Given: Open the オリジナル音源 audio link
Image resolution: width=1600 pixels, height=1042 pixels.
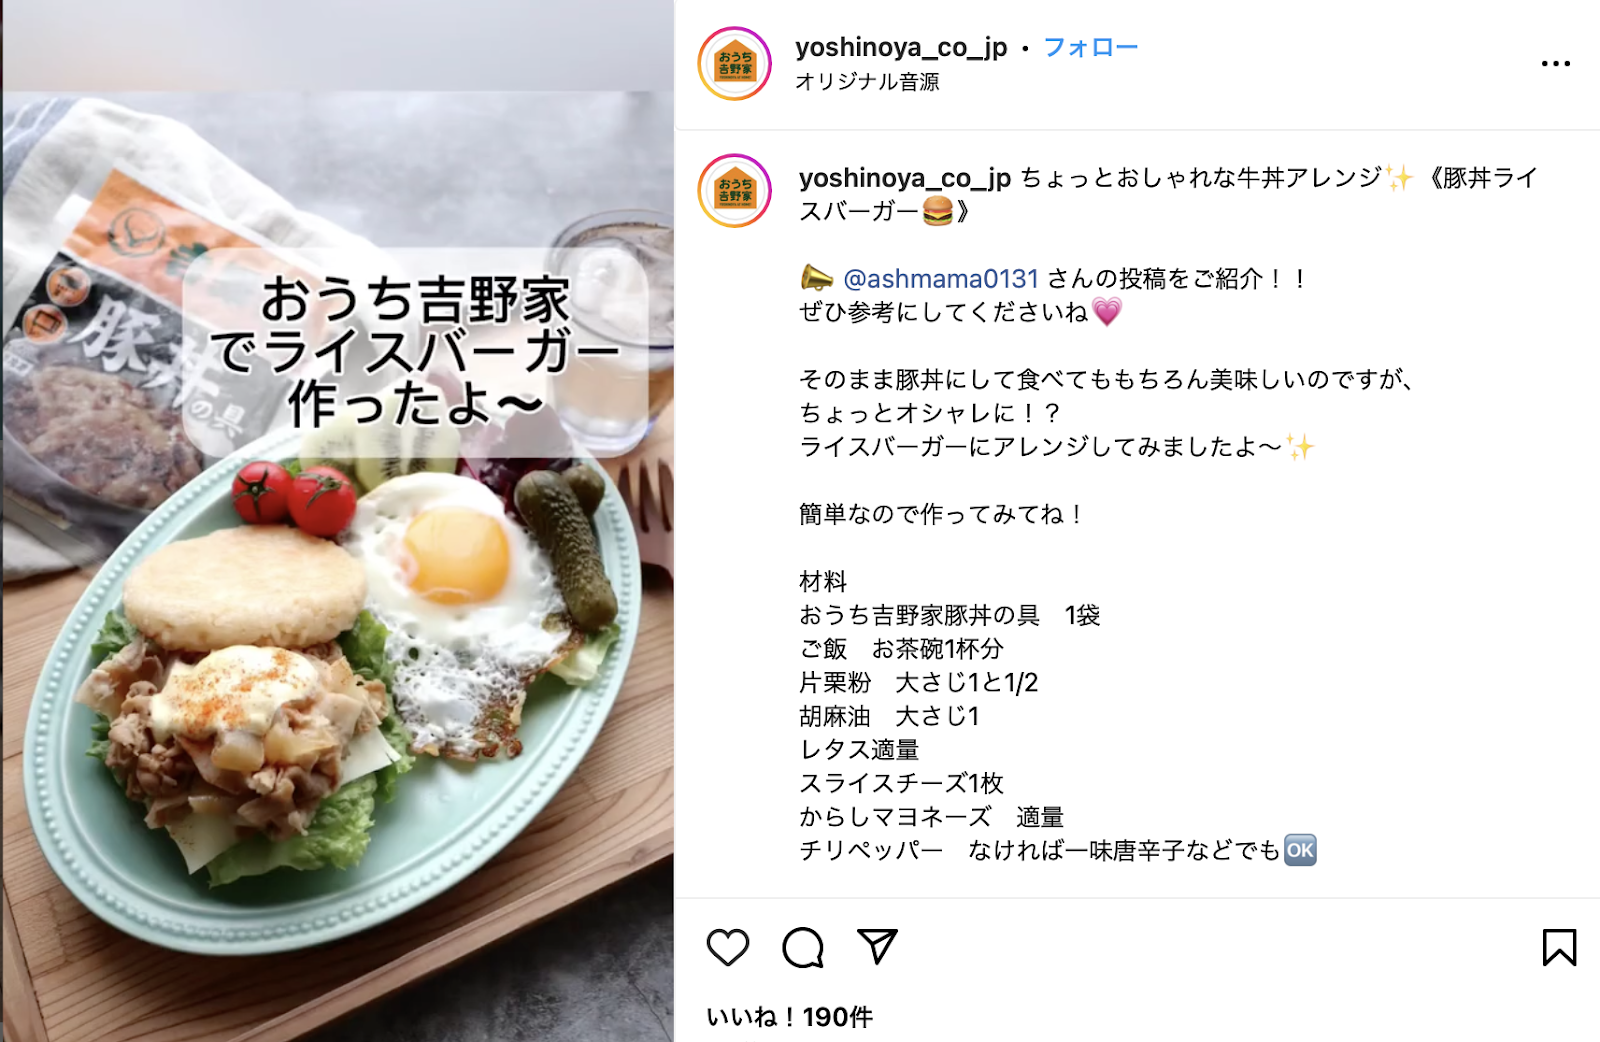Looking at the screenshot, I should pyautogui.click(x=867, y=82).
